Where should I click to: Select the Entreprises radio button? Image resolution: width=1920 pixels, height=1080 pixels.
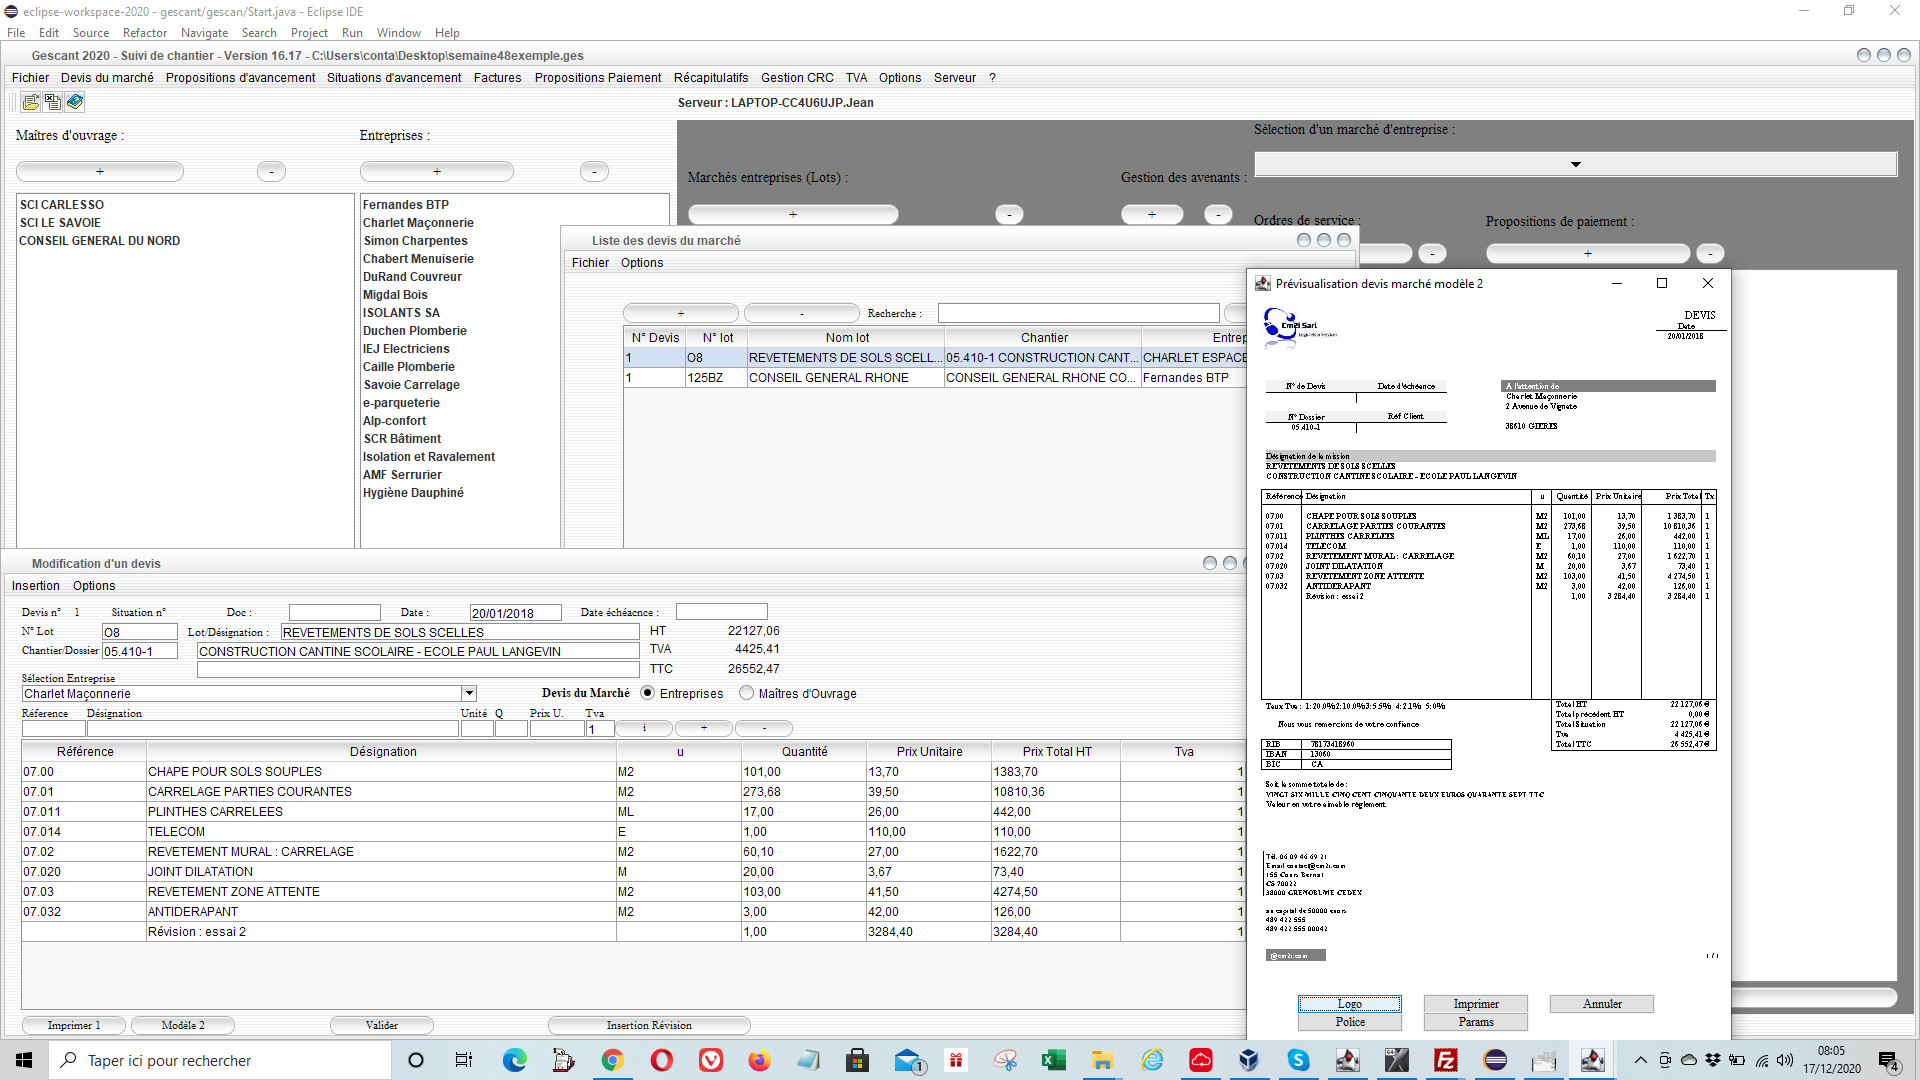pos(648,693)
